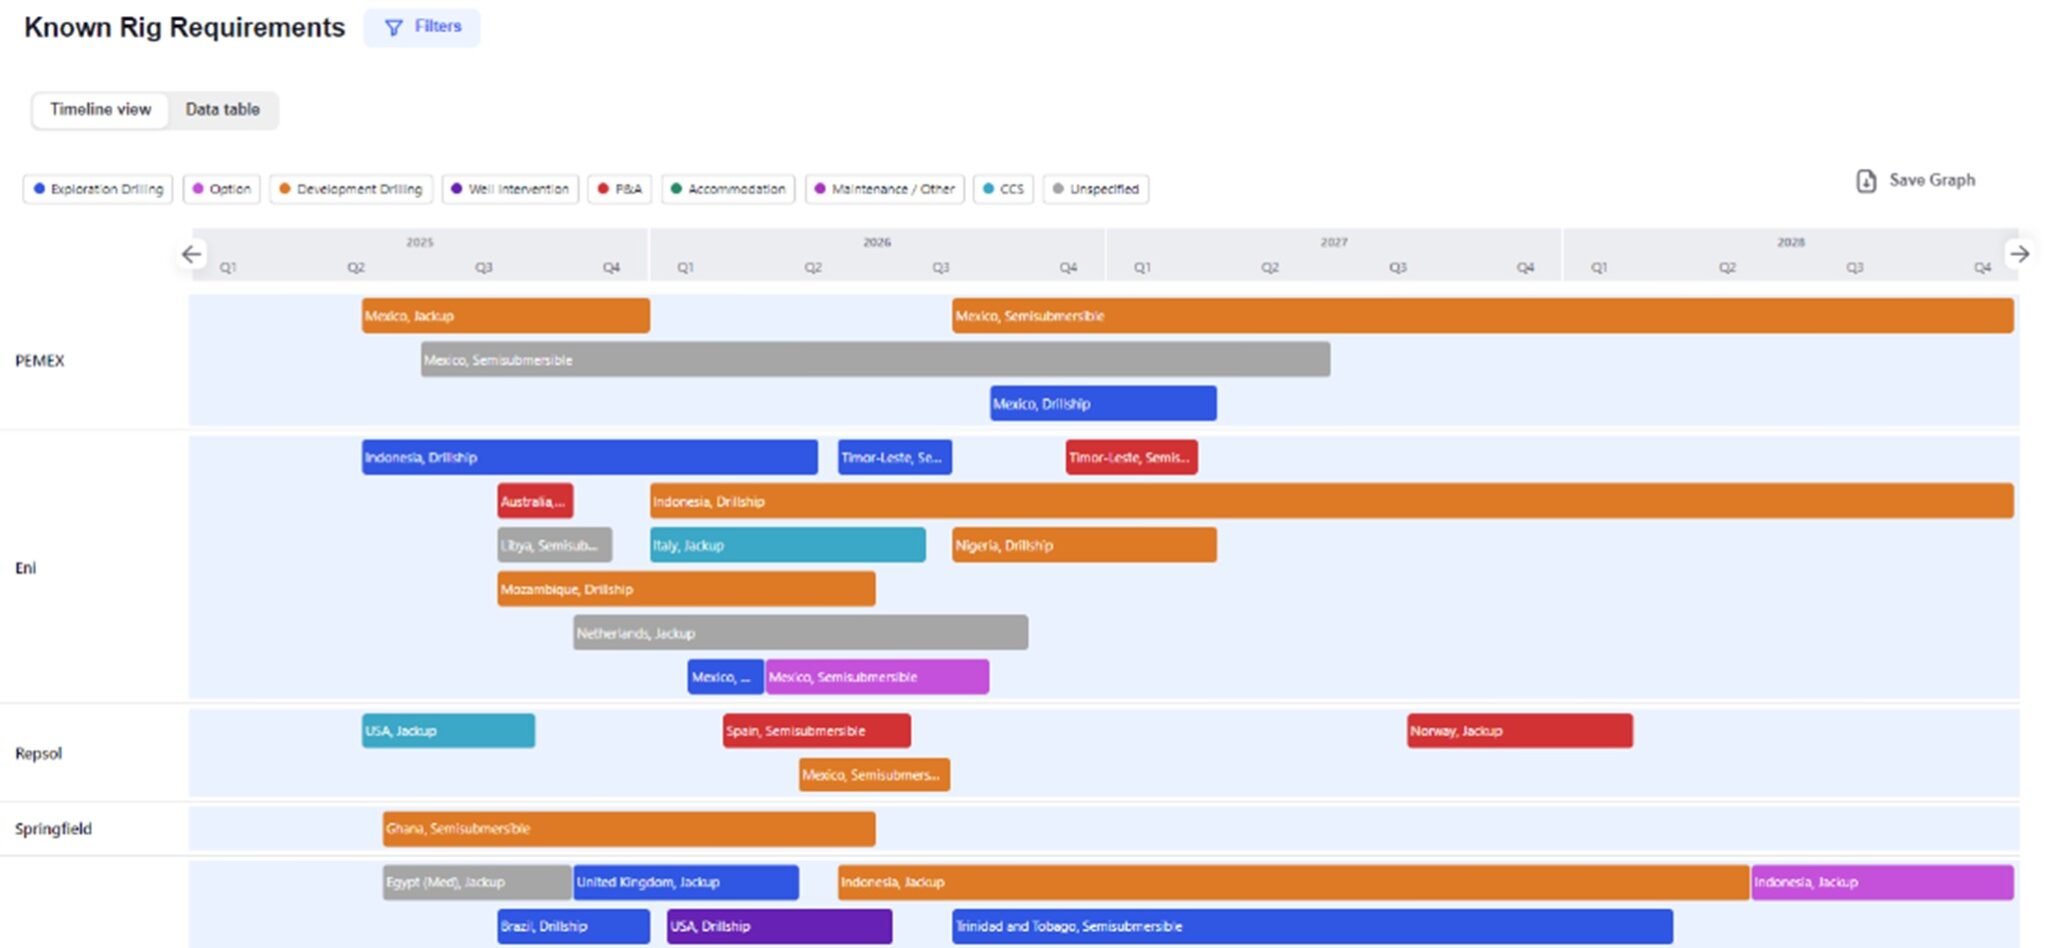Open the Filters funnel button
The image size is (2048, 948).
click(422, 27)
